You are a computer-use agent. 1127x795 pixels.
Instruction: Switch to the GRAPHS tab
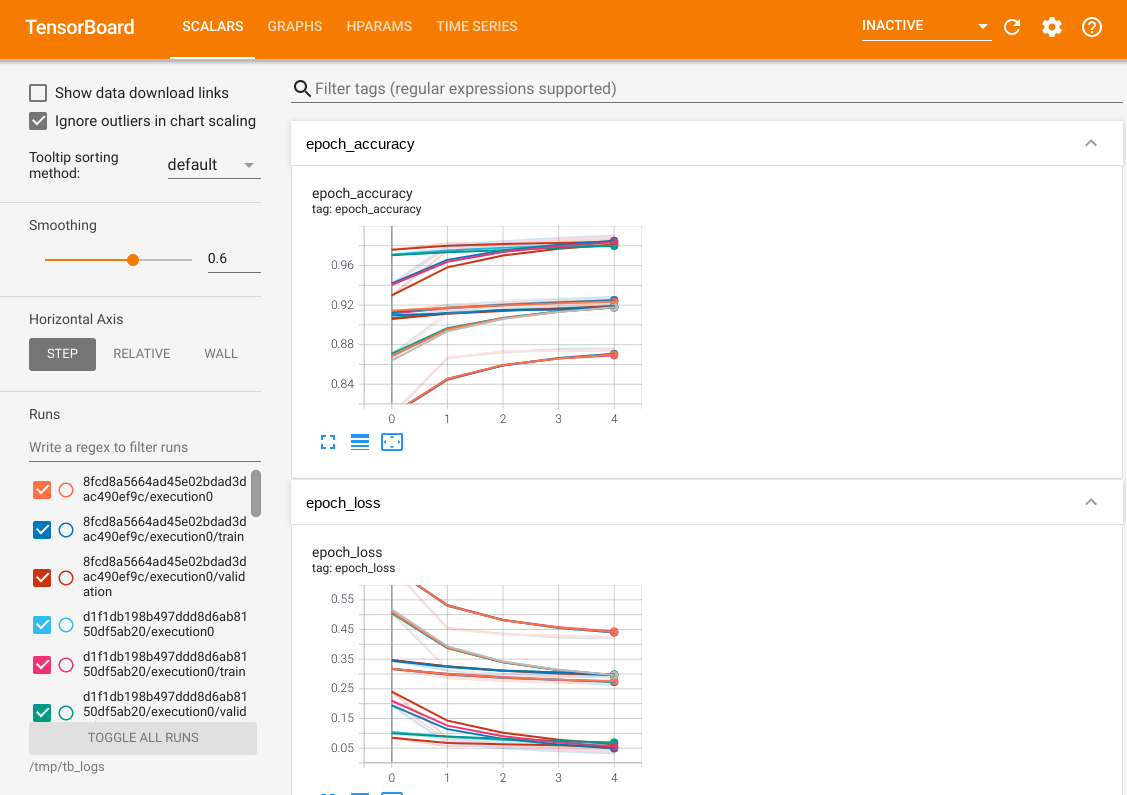point(295,27)
